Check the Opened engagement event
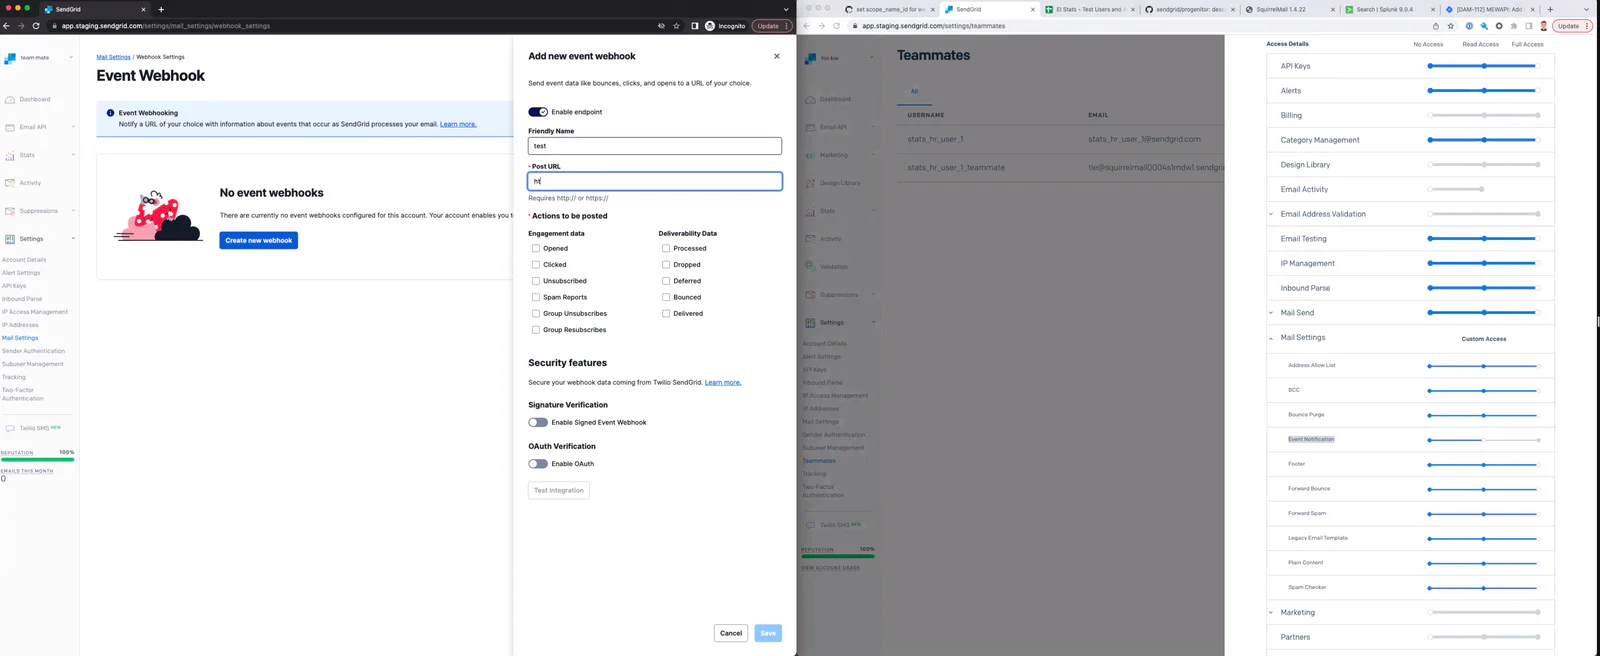 (x=536, y=248)
